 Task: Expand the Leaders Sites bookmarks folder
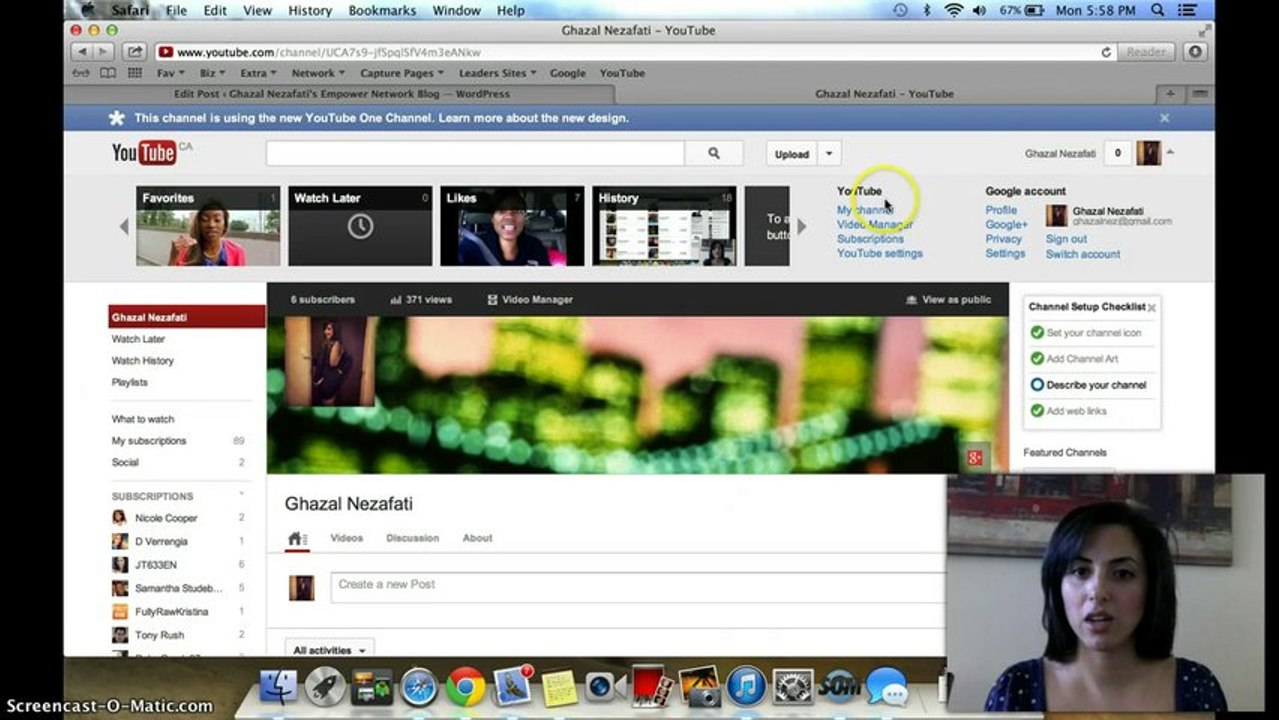pos(497,73)
